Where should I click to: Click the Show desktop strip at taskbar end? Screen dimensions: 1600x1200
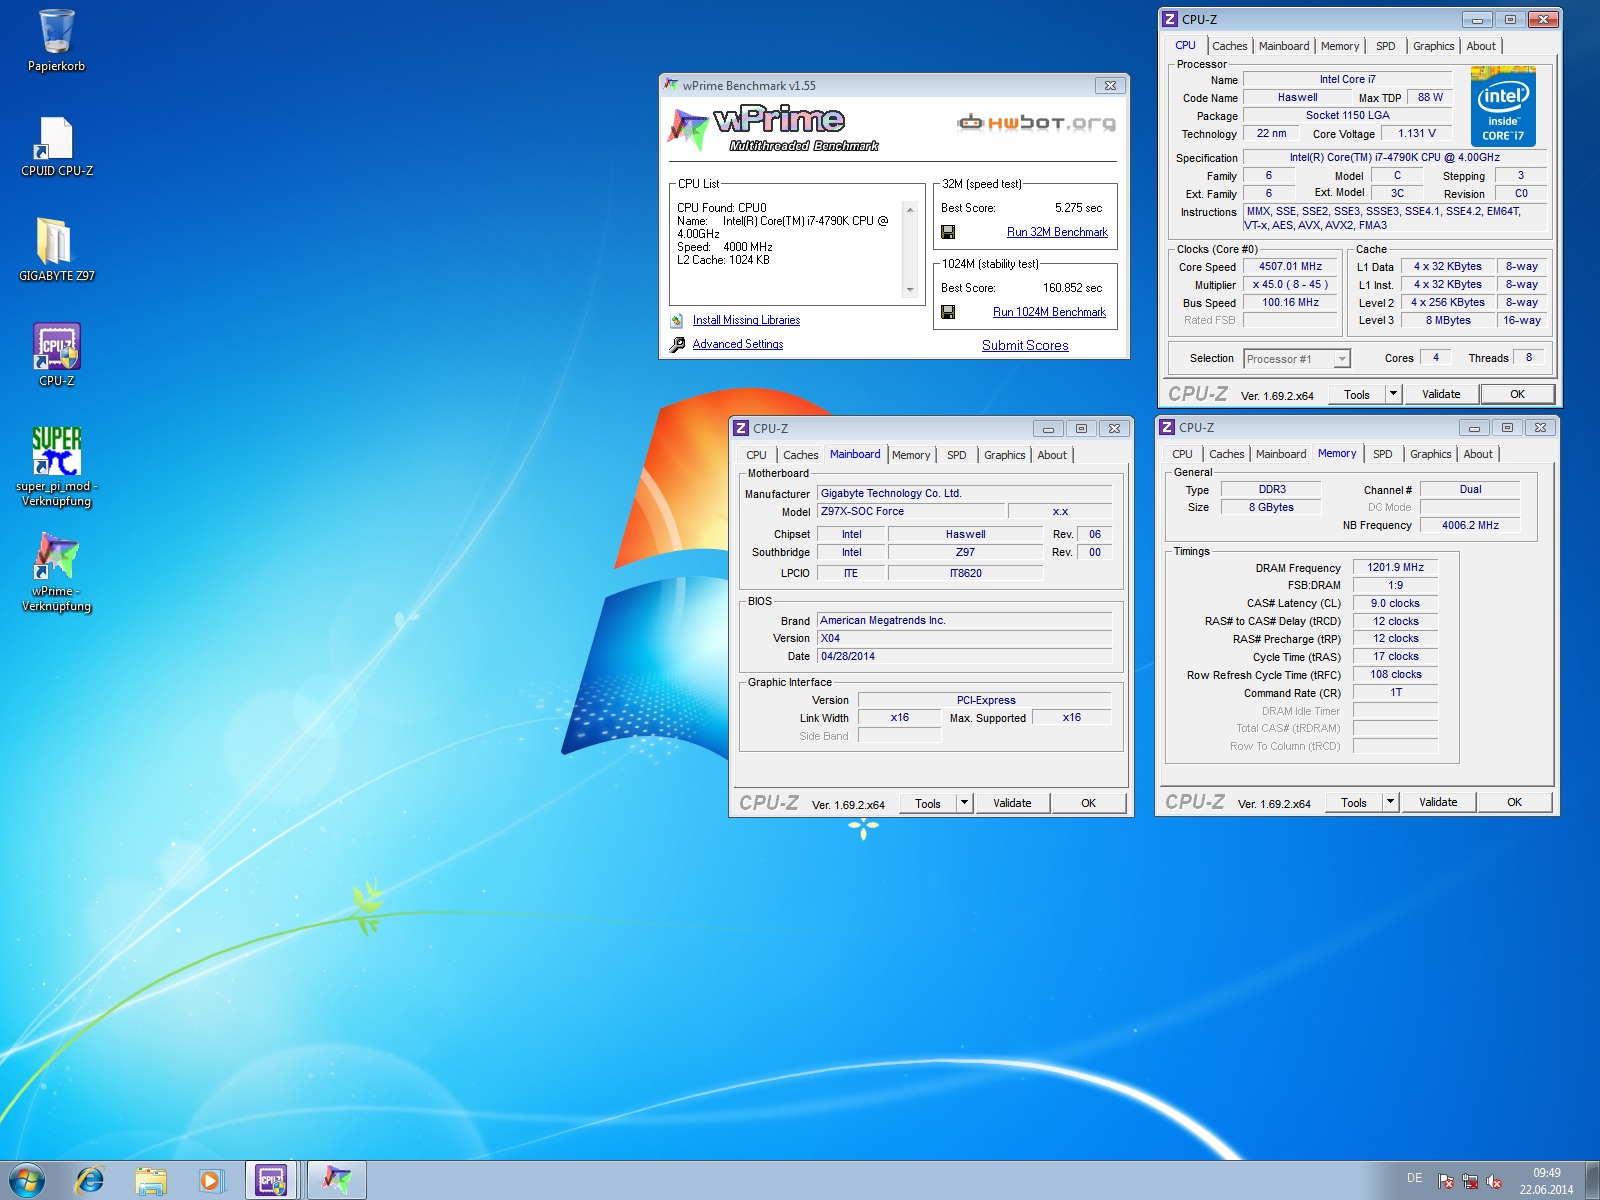1592,1181
